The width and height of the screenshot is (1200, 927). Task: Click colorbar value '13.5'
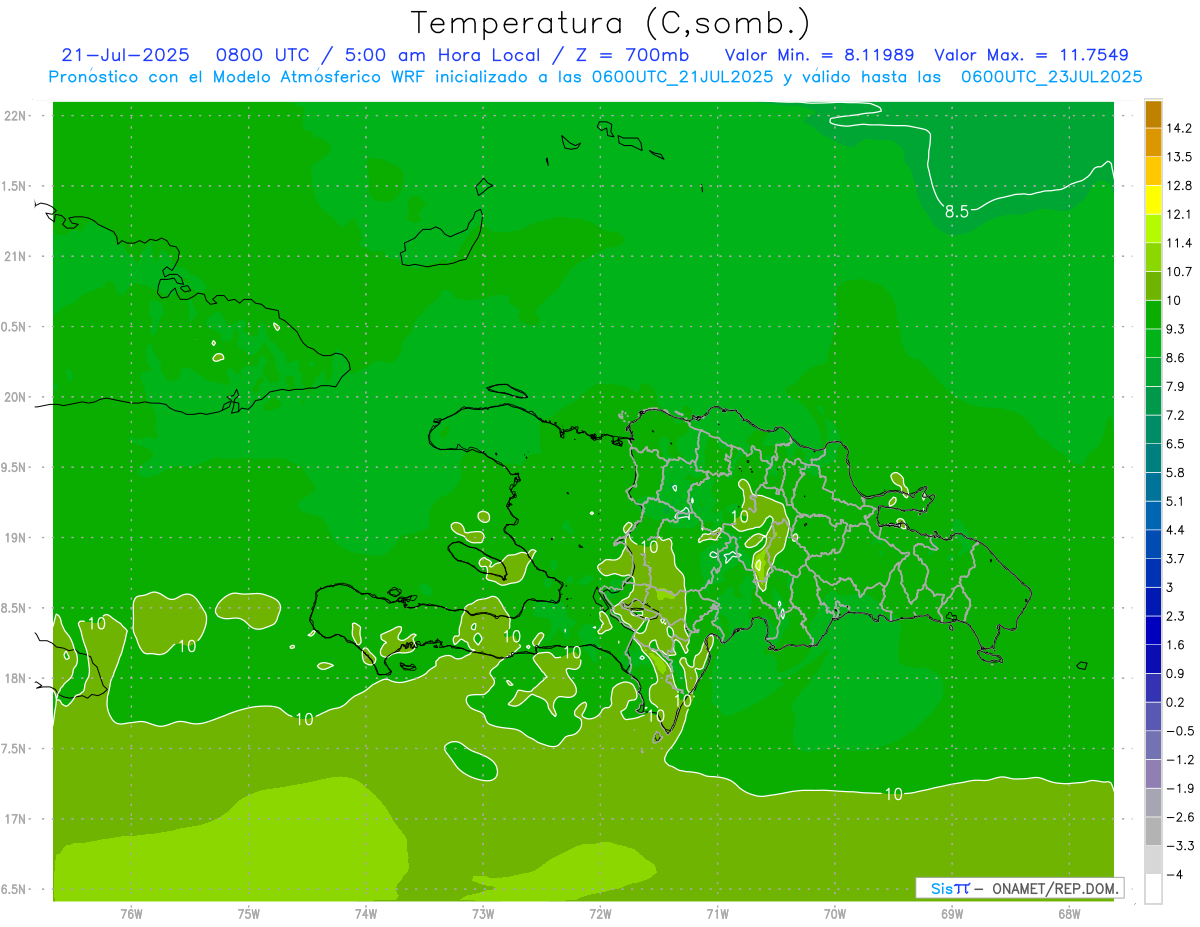pos(1179,157)
